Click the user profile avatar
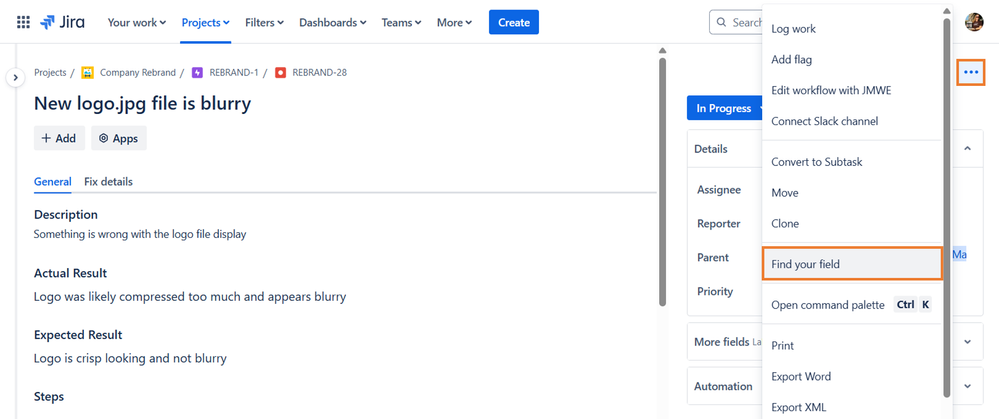Image resolution: width=999 pixels, height=419 pixels. [x=974, y=22]
